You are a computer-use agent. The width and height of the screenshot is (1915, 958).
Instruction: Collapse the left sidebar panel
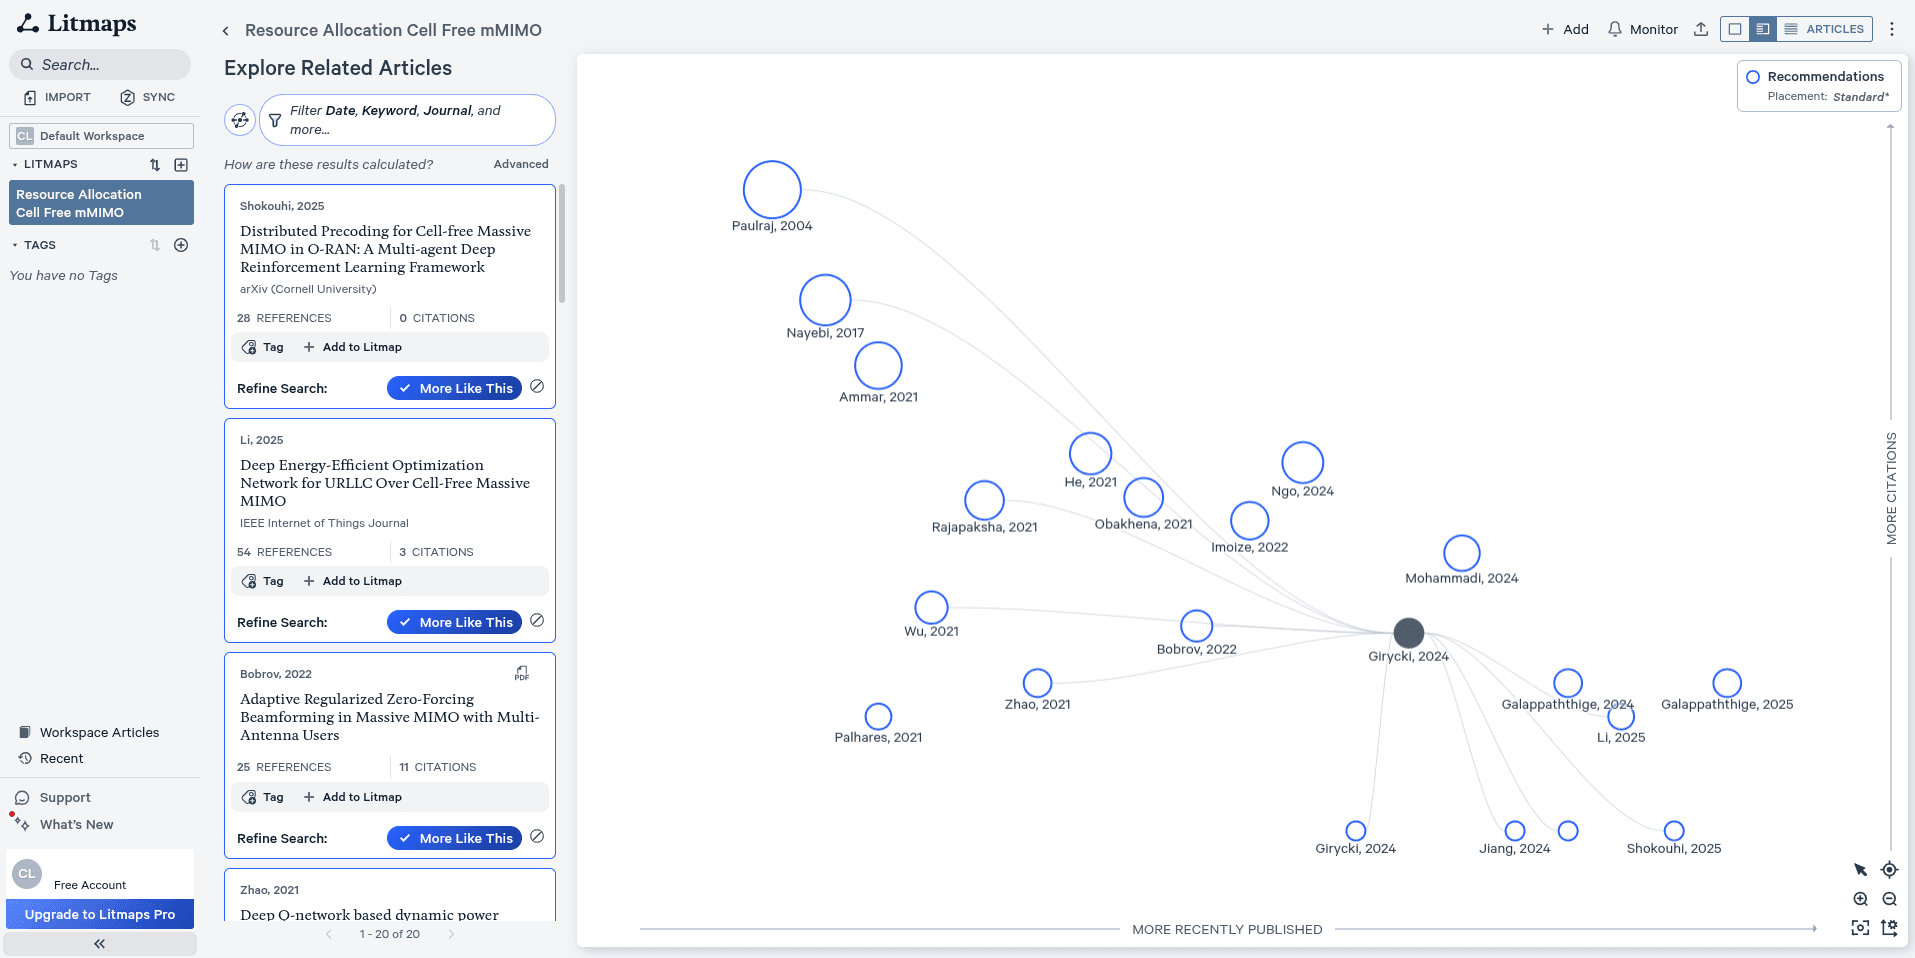point(99,942)
